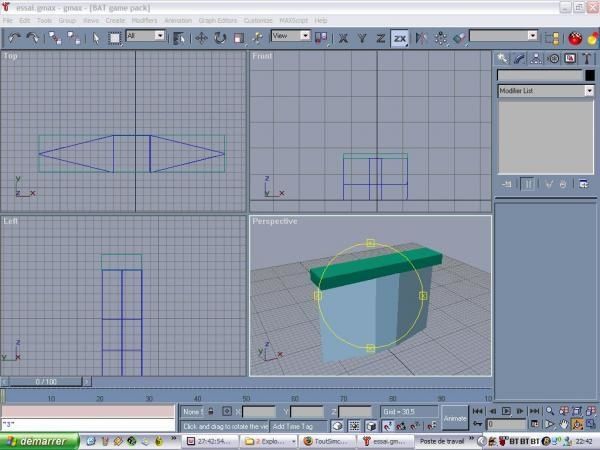The width and height of the screenshot is (600, 450).
Task: Toggle the ZX plane constraint button
Action: pos(400,38)
